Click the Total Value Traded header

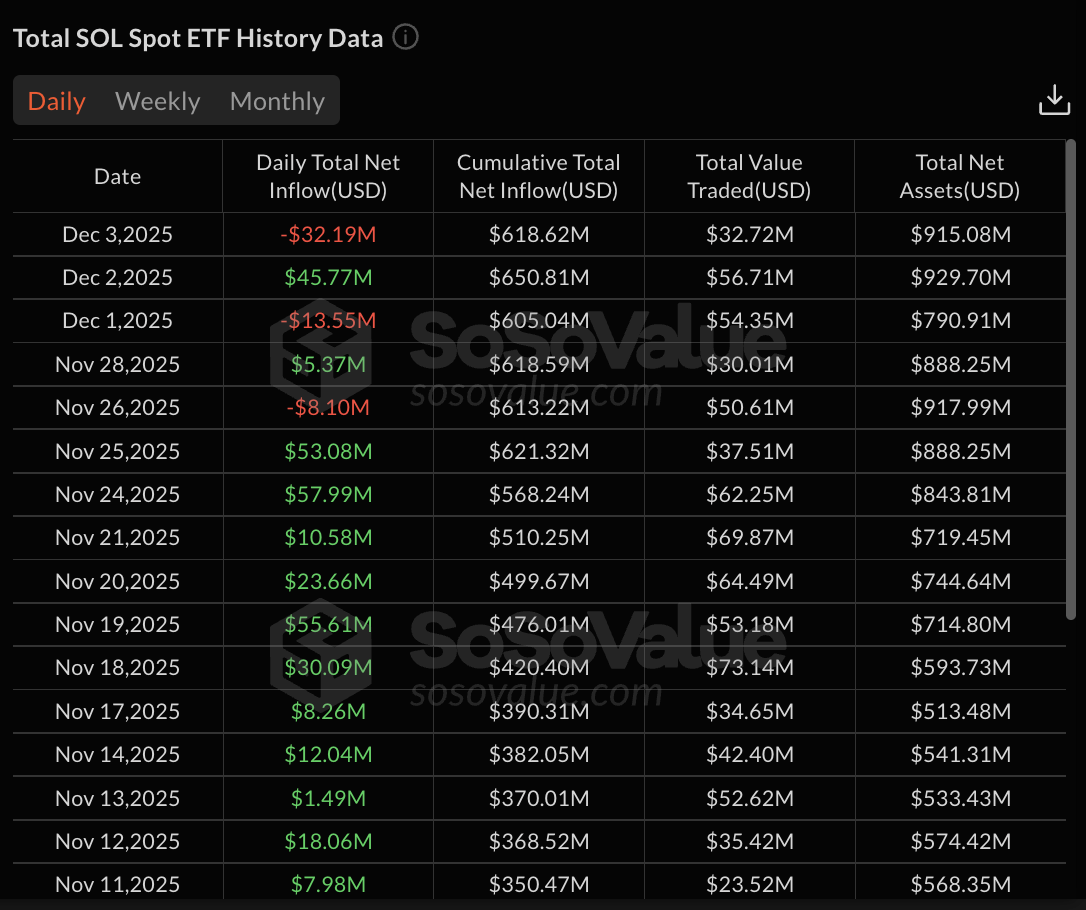(749, 177)
